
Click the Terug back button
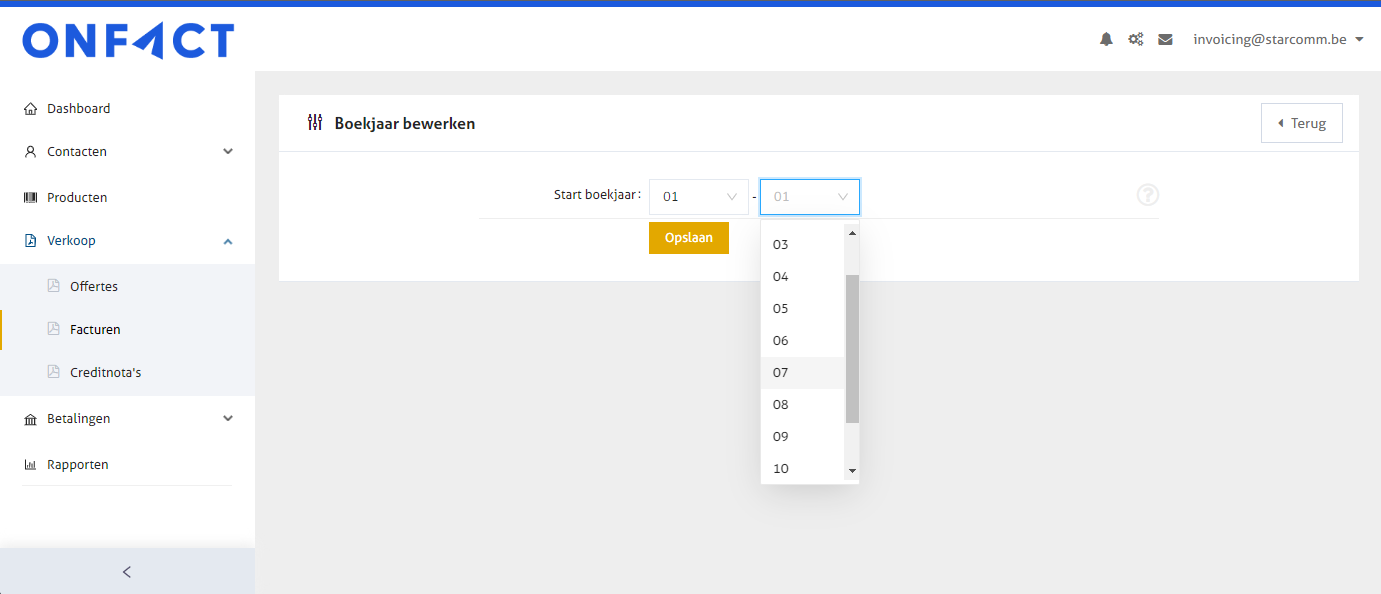tap(1301, 123)
